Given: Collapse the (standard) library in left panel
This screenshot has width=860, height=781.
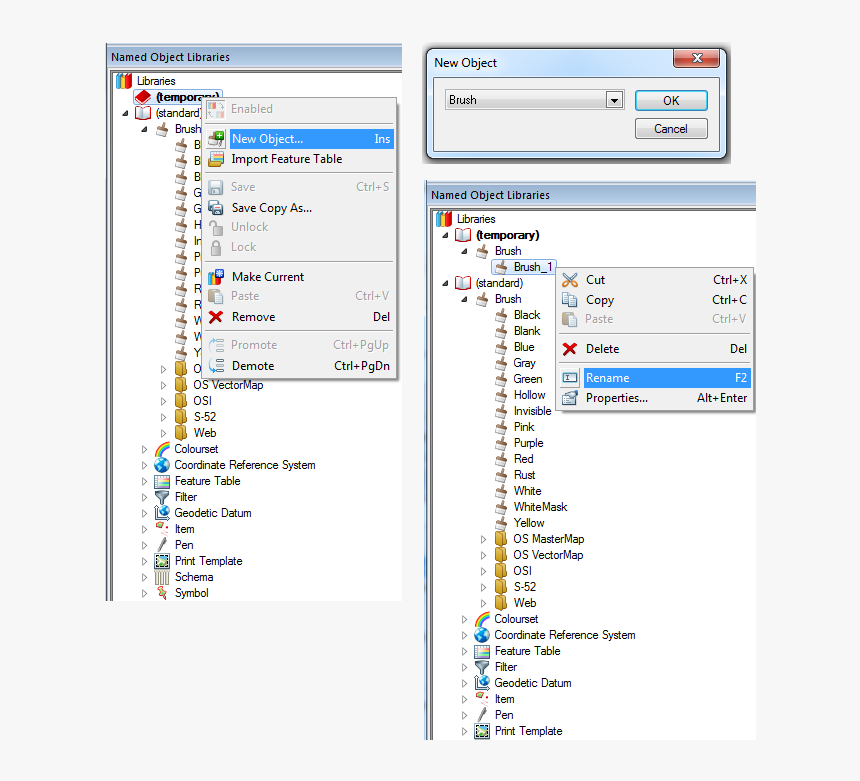Looking at the screenshot, I should (x=126, y=114).
